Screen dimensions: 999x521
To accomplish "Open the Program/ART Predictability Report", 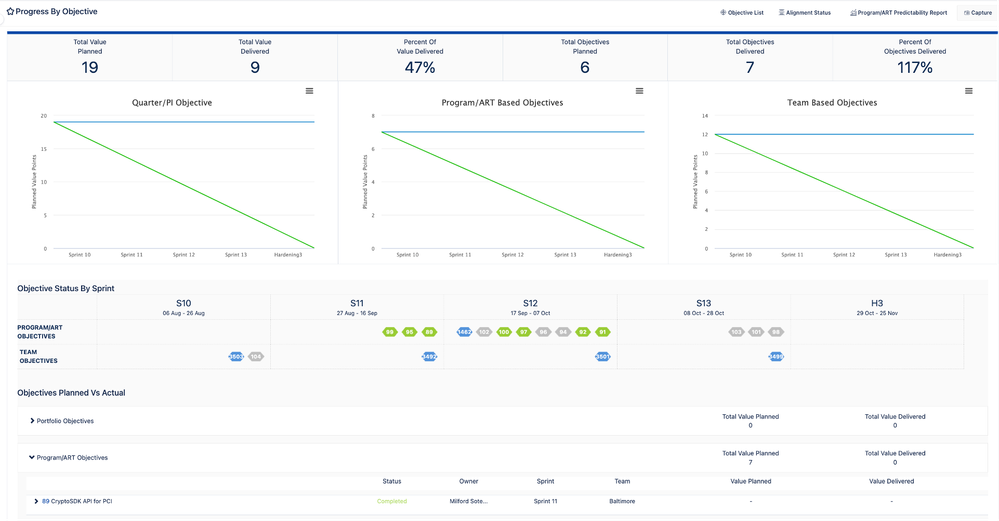I will coord(898,13).
